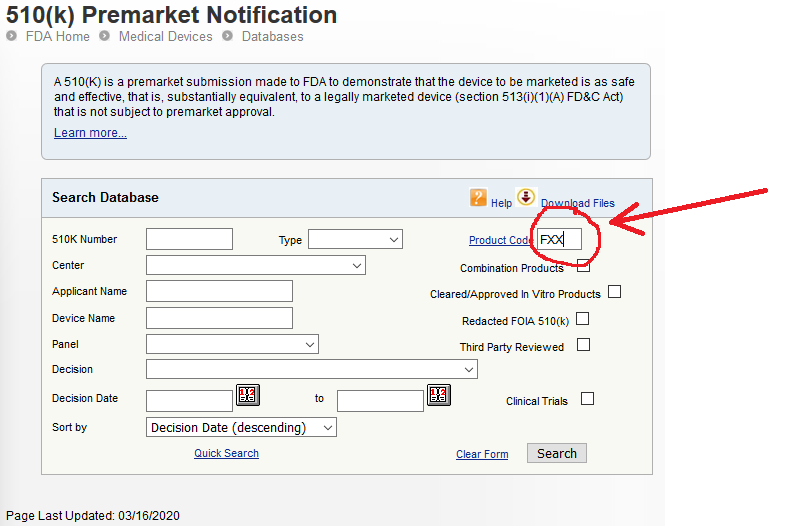Click the Clear Form link
This screenshot has height=528, width=787.
pyautogui.click(x=482, y=454)
